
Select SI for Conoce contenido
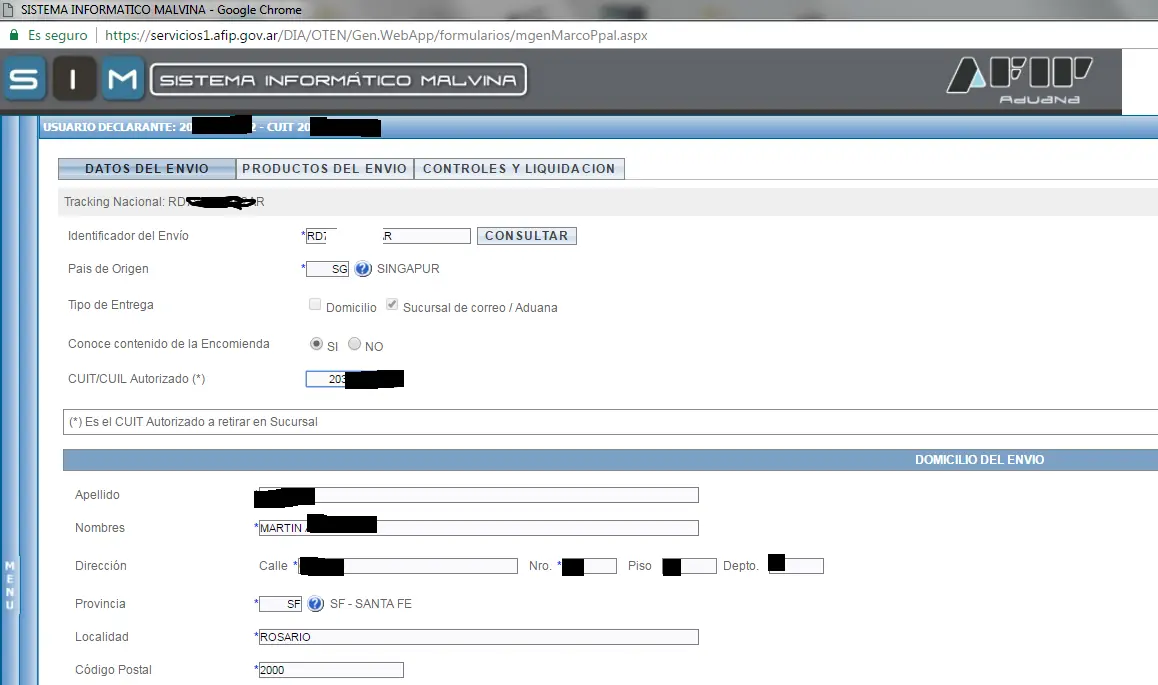[x=316, y=344]
